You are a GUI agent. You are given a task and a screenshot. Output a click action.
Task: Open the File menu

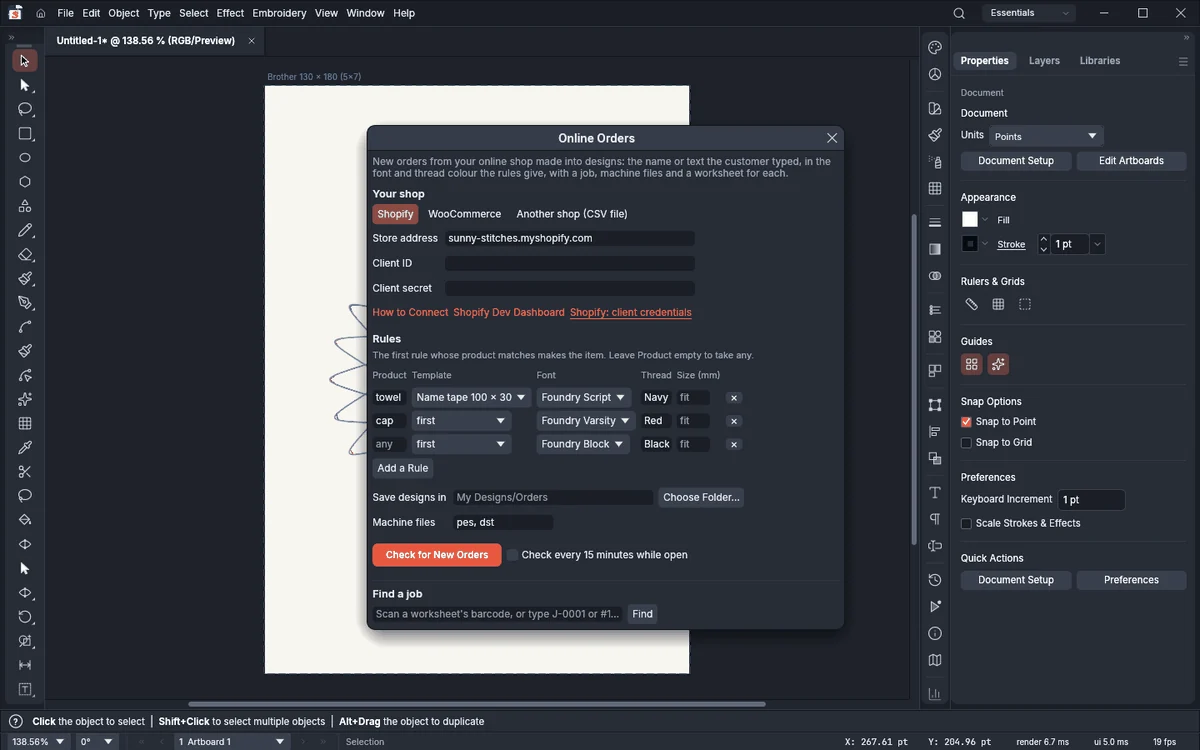pos(66,13)
